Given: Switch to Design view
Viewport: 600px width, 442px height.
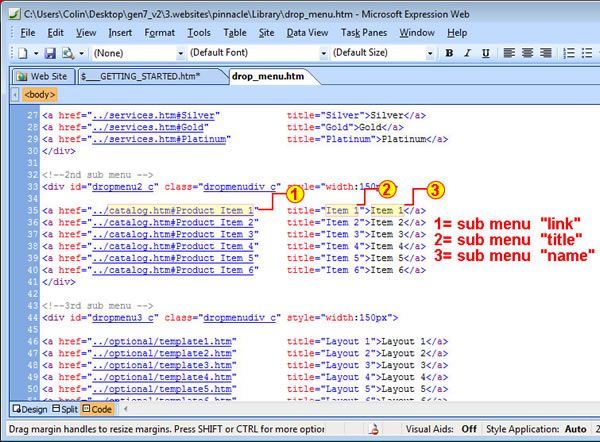Looking at the screenshot, I should pos(28,409).
